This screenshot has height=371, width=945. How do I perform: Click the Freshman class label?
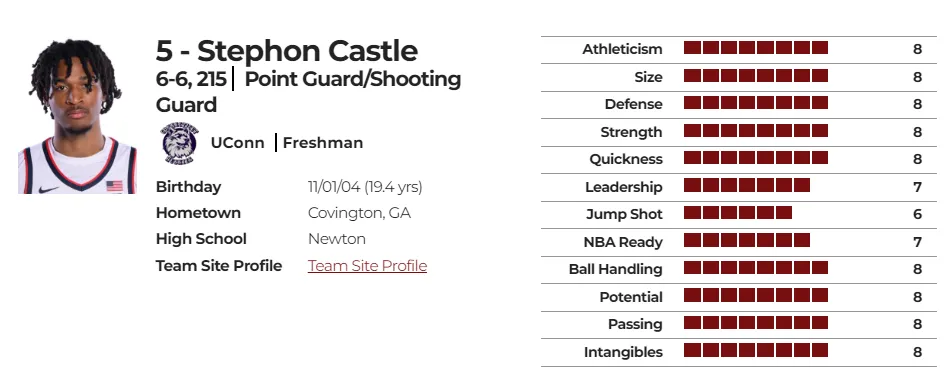(x=323, y=143)
